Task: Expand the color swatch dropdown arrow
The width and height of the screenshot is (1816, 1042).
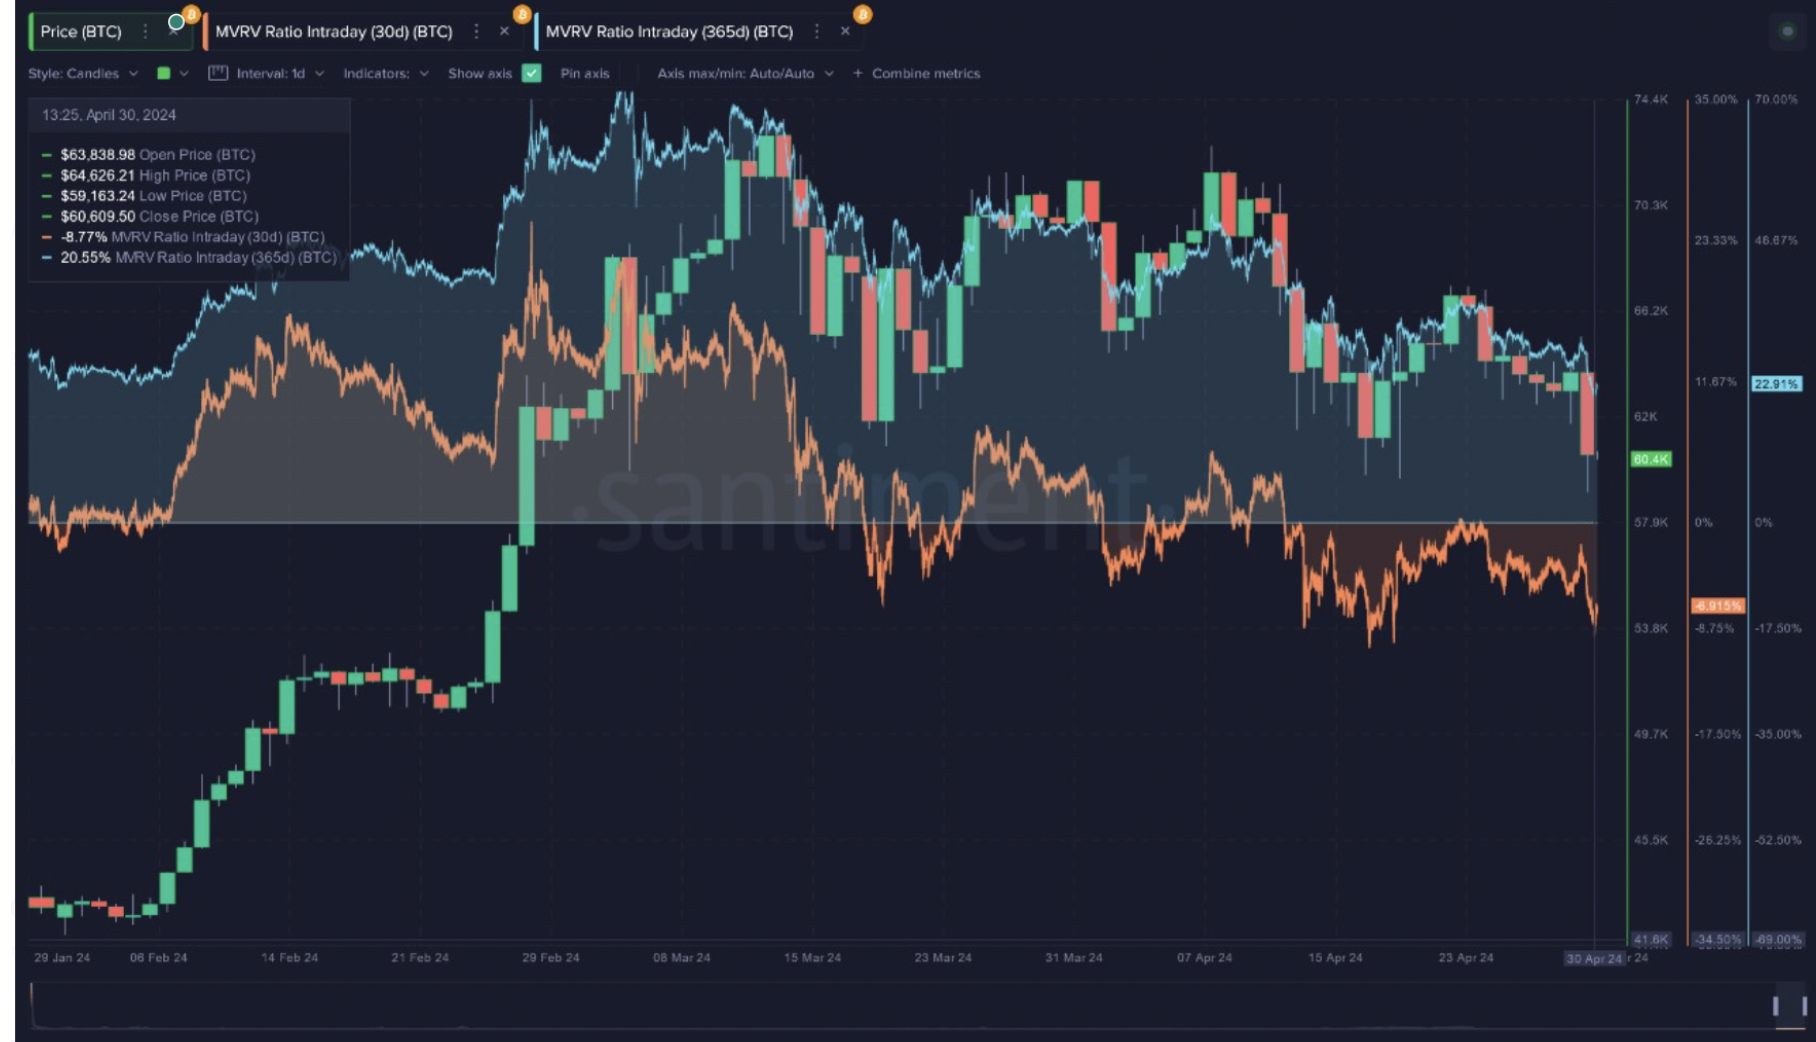Action: coord(184,74)
